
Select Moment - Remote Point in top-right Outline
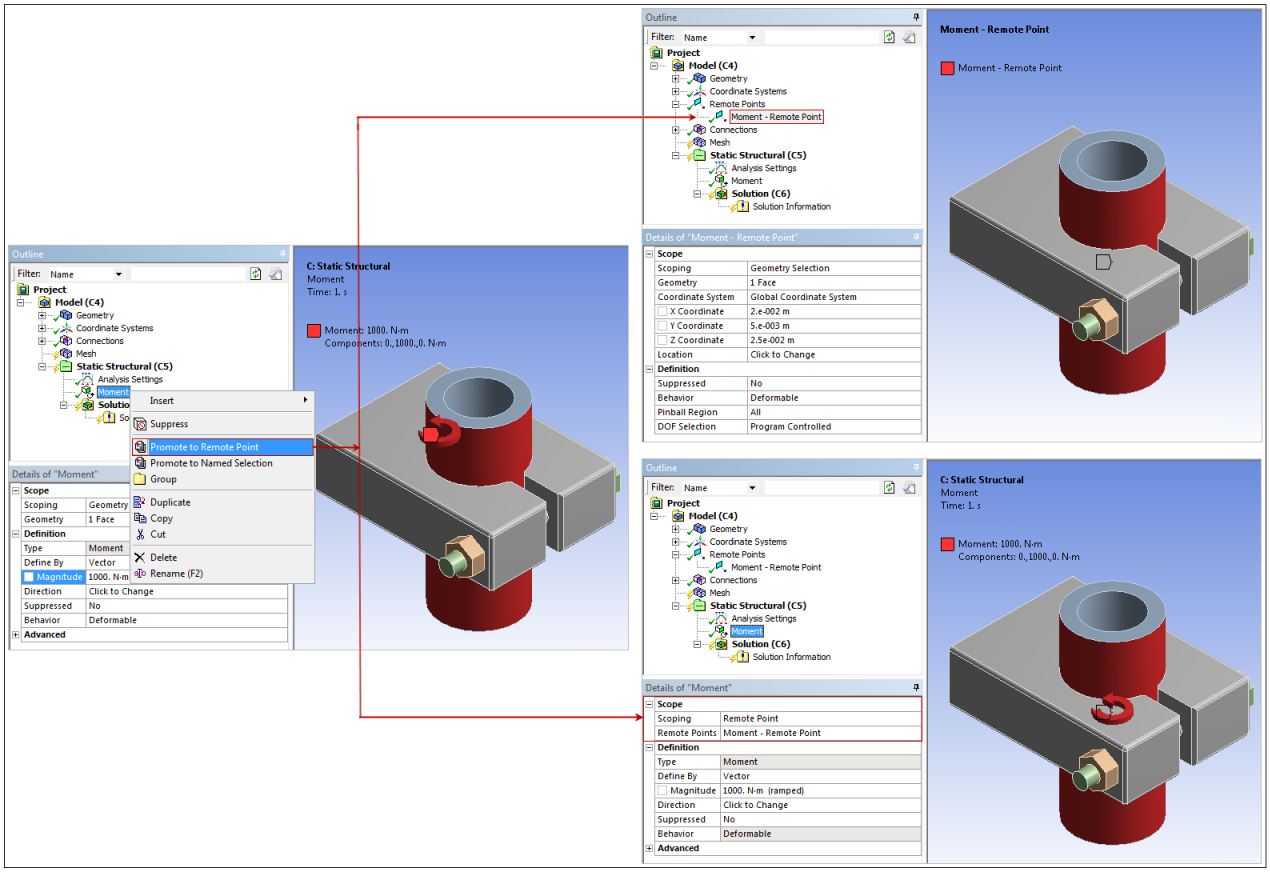click(x=776, y=117)
